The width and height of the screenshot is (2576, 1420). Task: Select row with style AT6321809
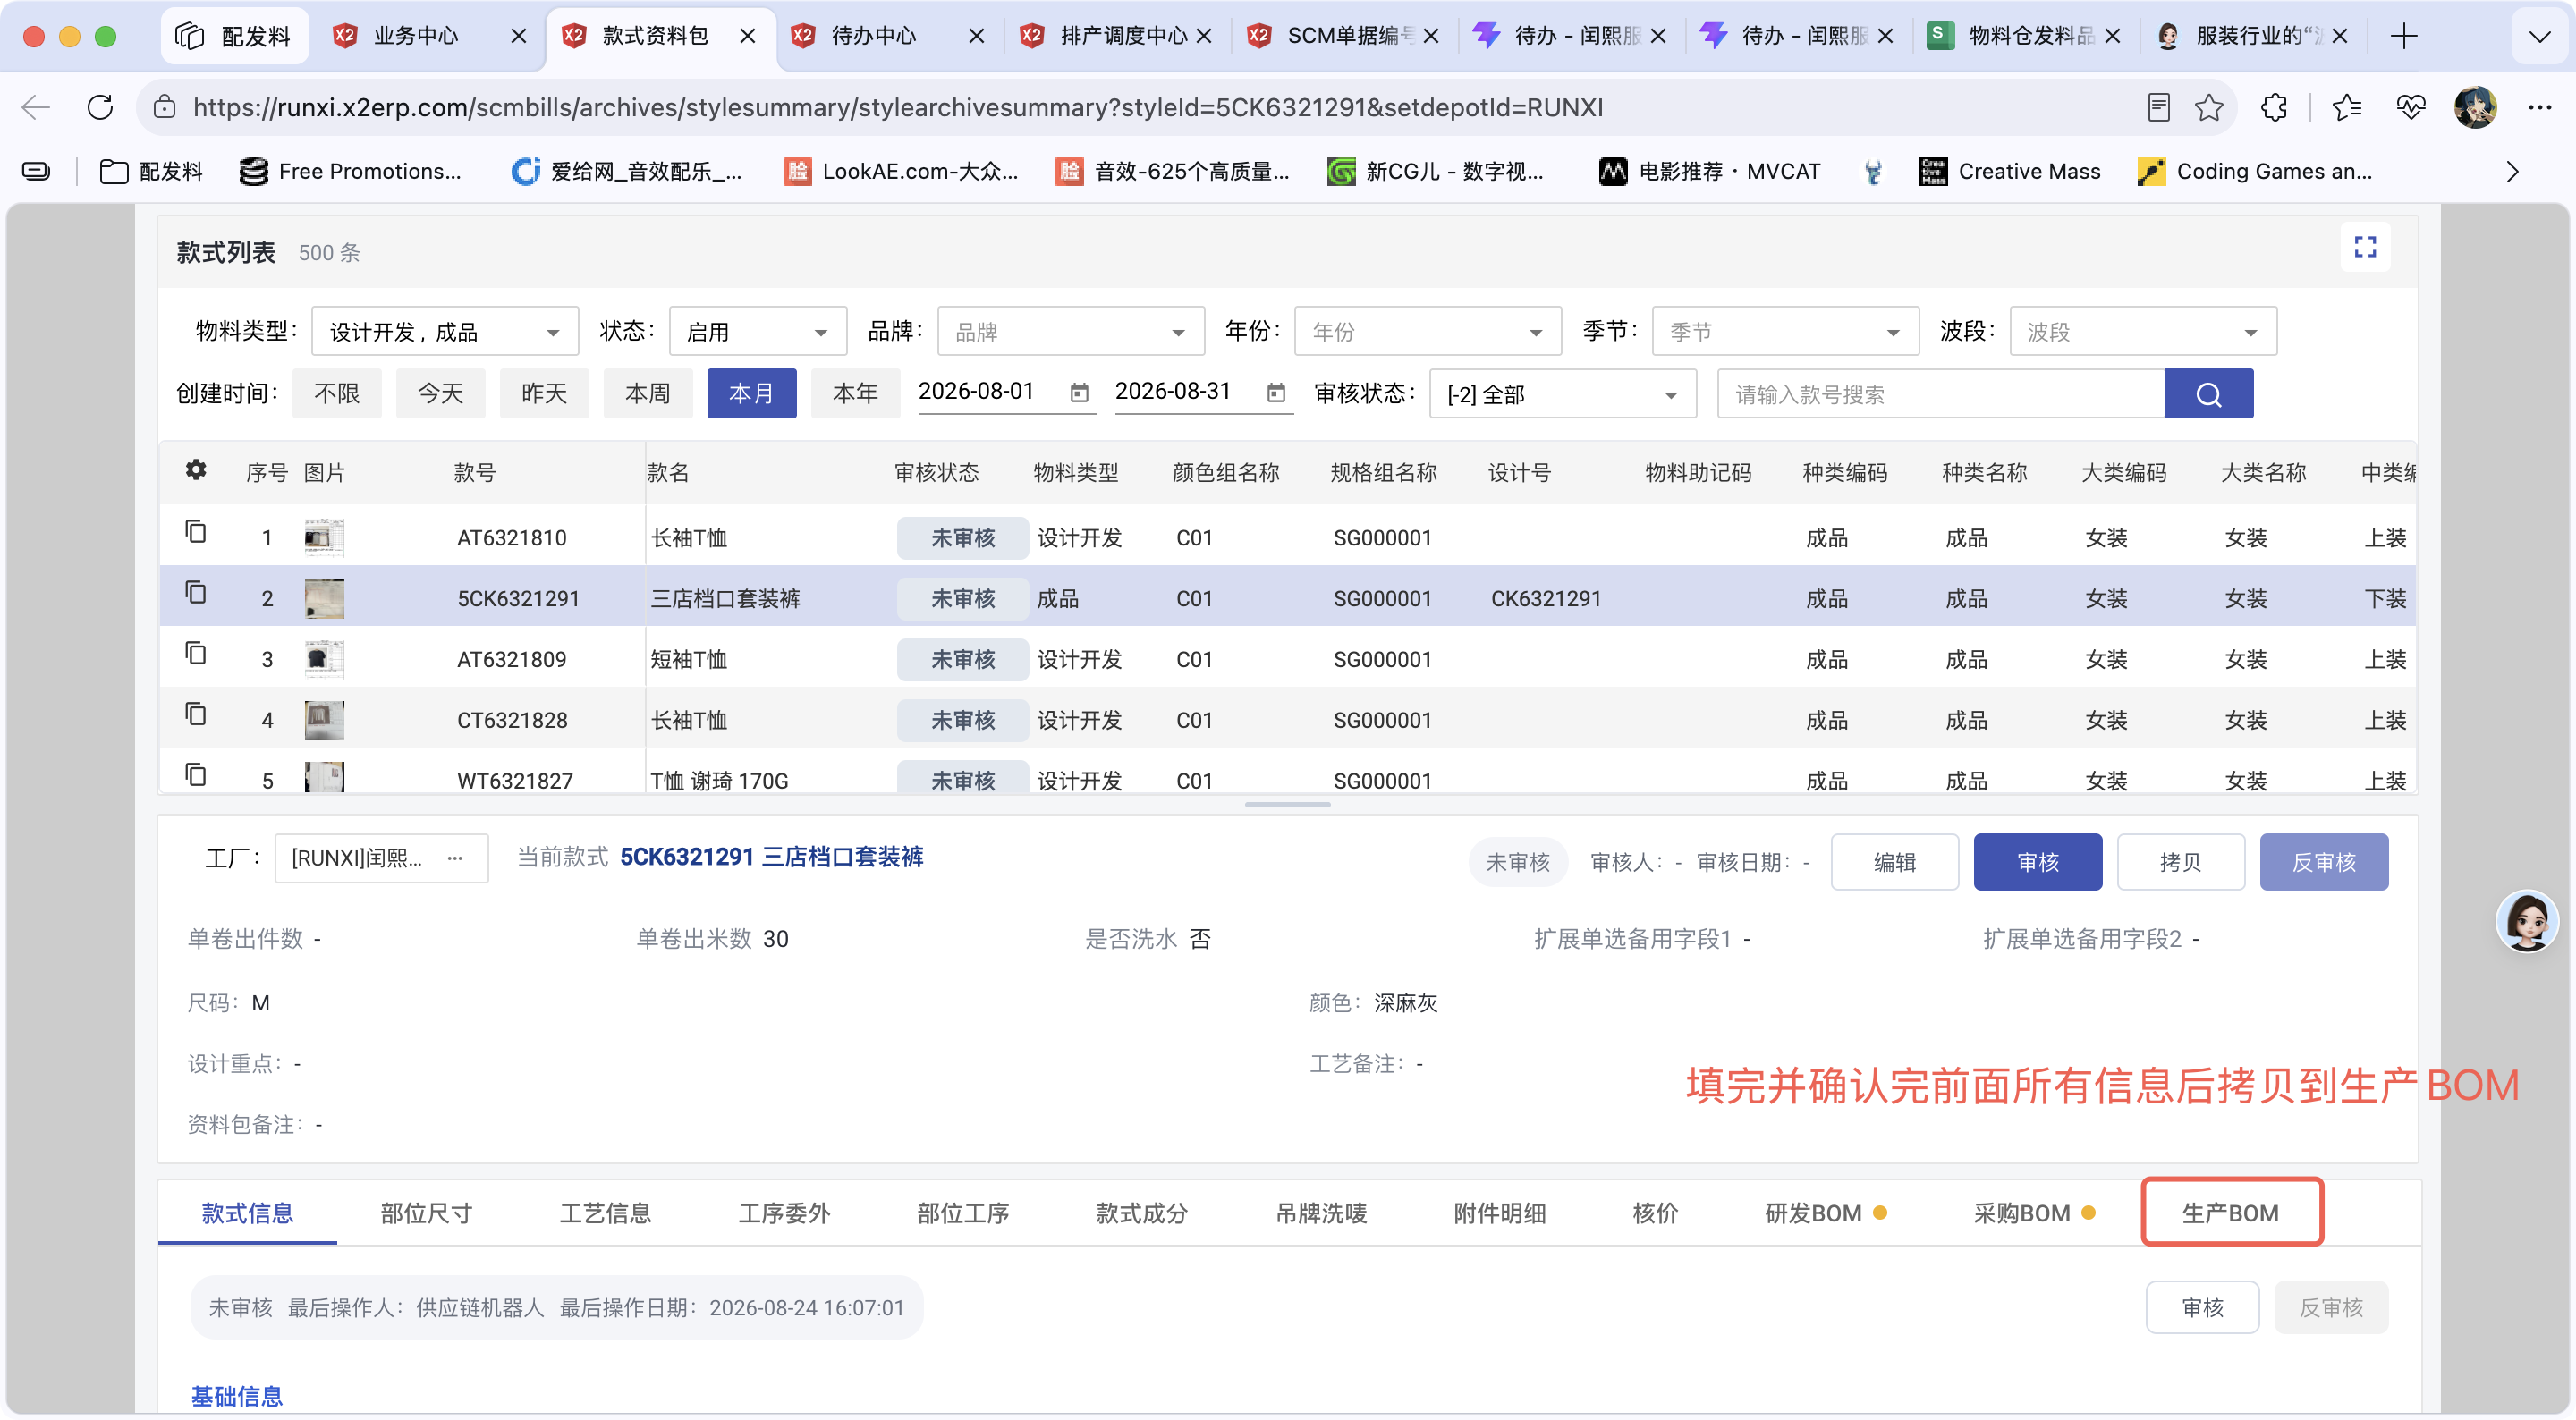[x=1288, y=659]
